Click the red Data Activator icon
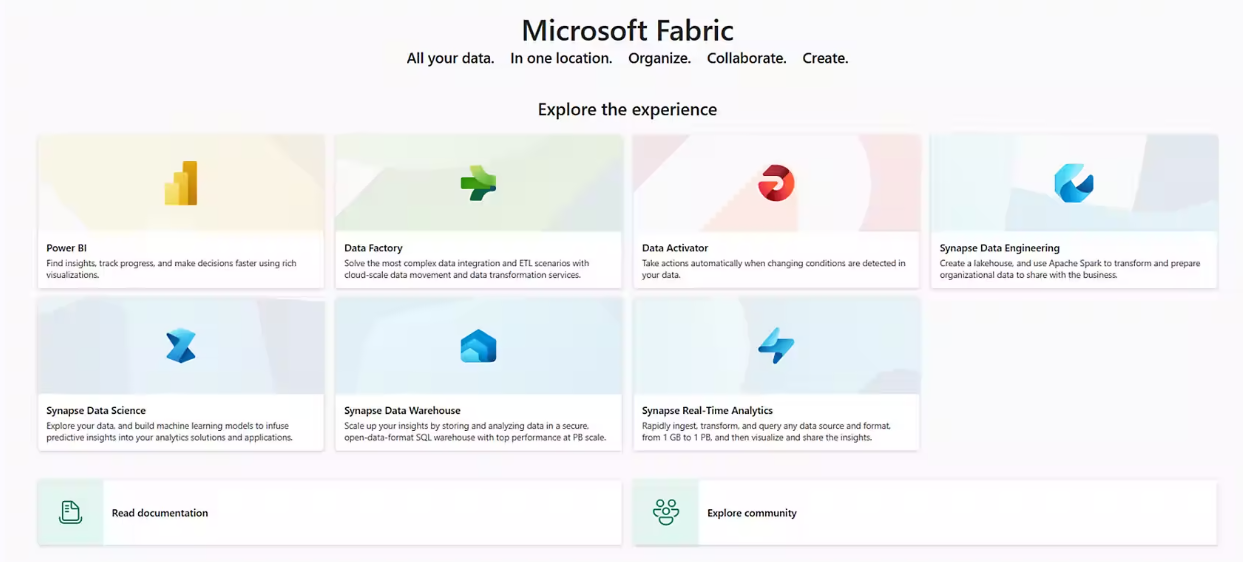 tap(776, 183)
